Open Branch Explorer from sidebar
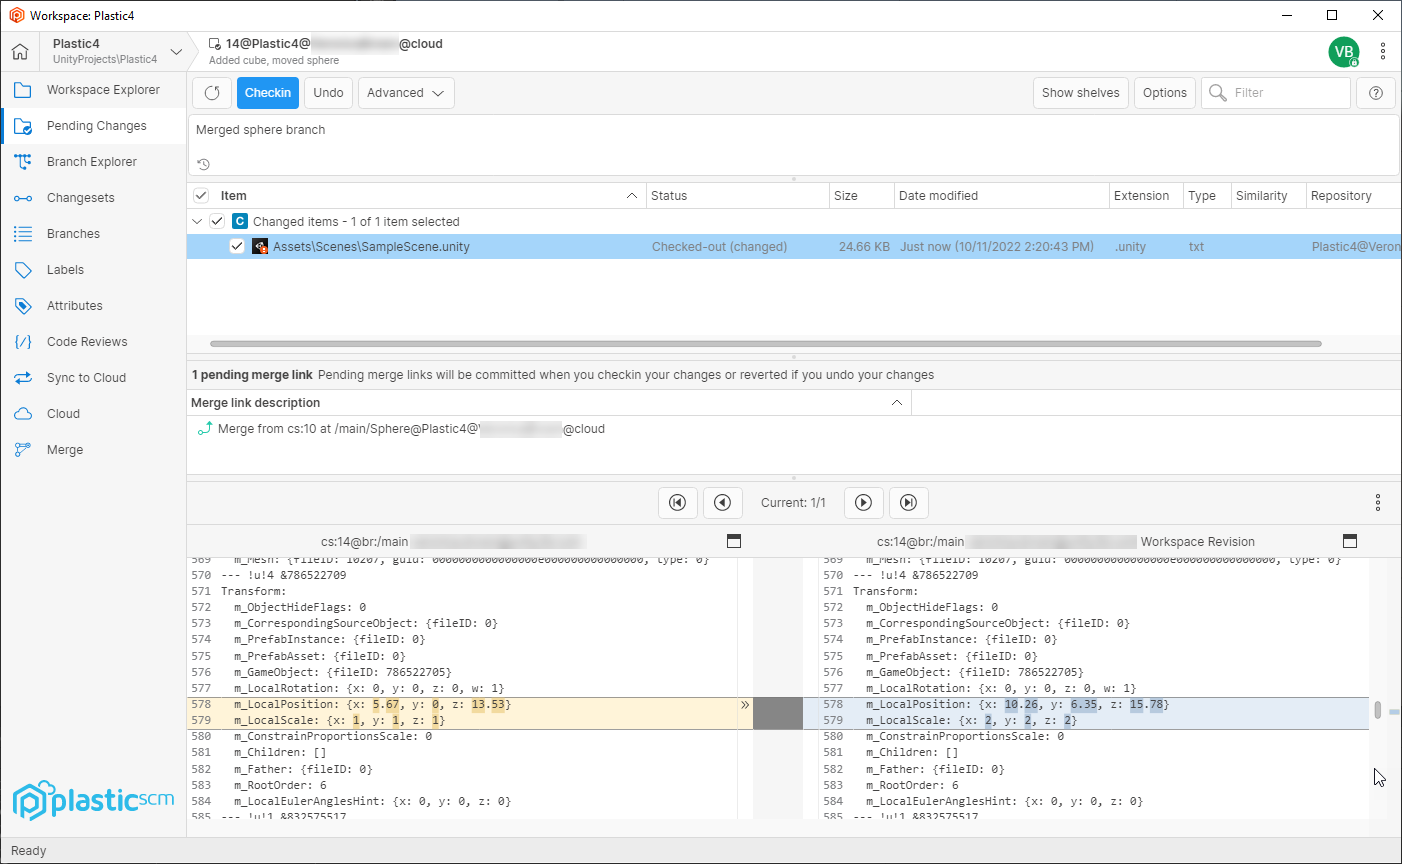1402x864 pixels. coord(92,162)
